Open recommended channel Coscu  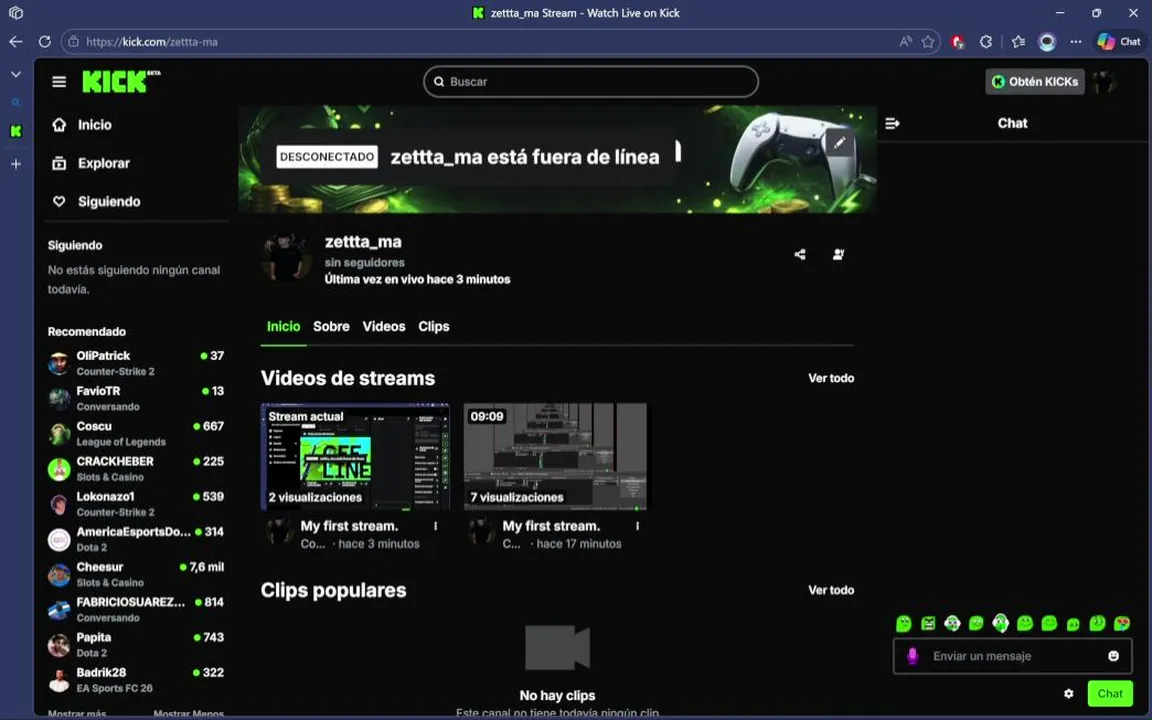136,433
